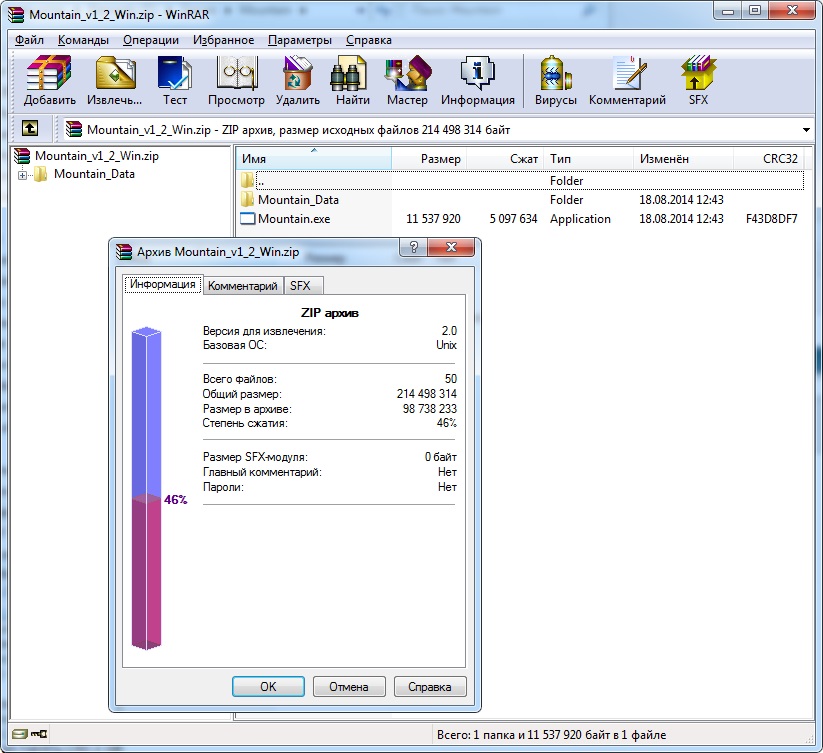Sort by the CRC32 column header
This screenshot has width=823, height=753.
coord(768,159)
